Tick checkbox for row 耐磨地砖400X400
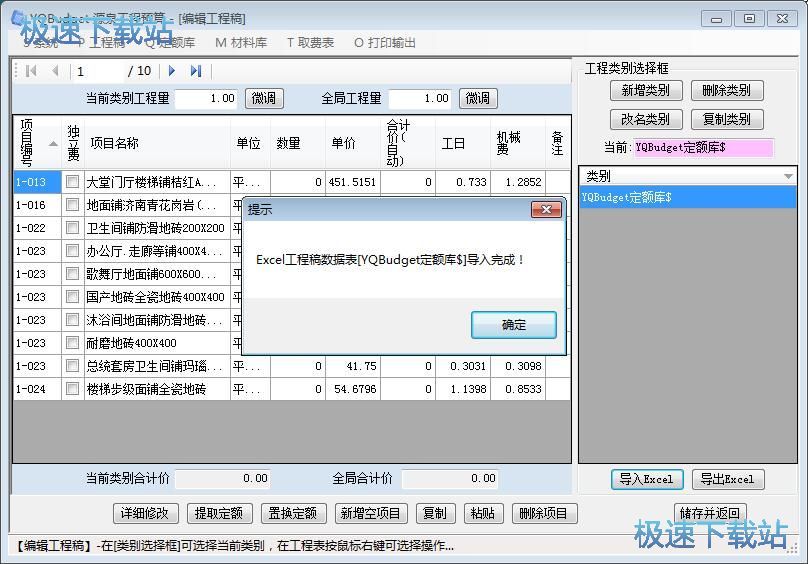The height and width of the screenshot is (564, 808). [x=73, y=343]
